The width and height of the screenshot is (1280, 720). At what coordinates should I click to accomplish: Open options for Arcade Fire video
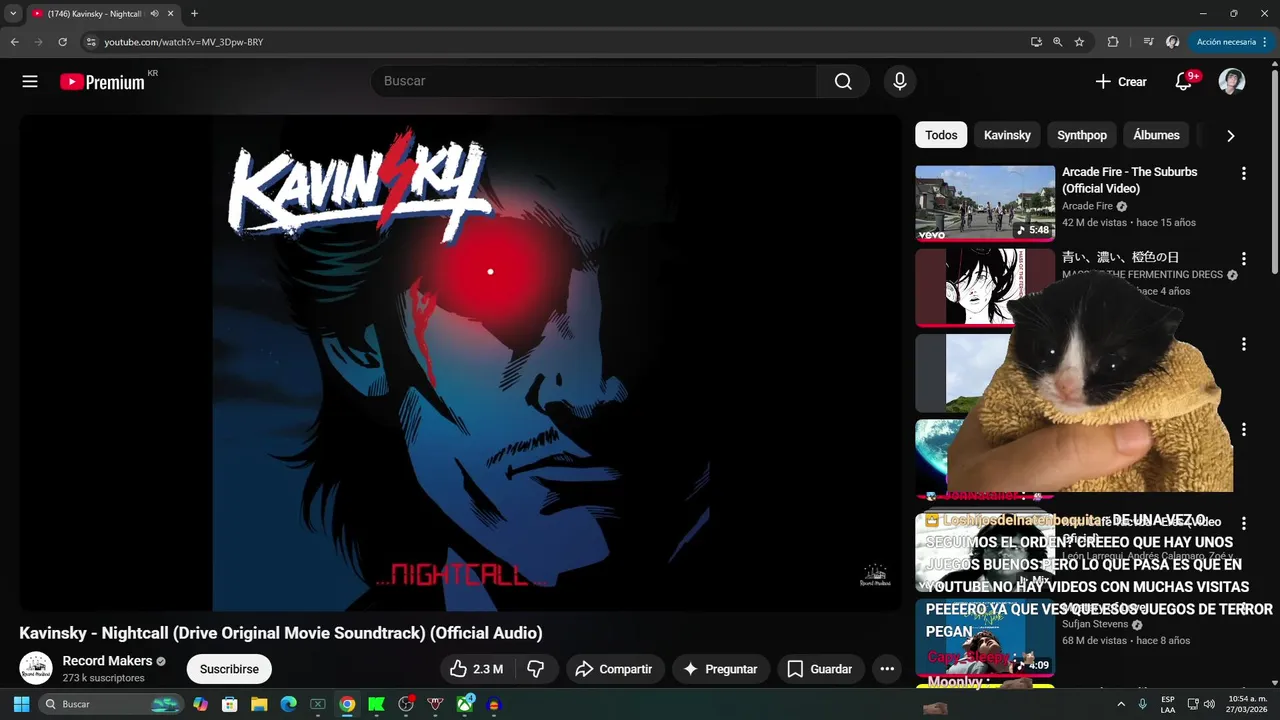pos(1243,173)
